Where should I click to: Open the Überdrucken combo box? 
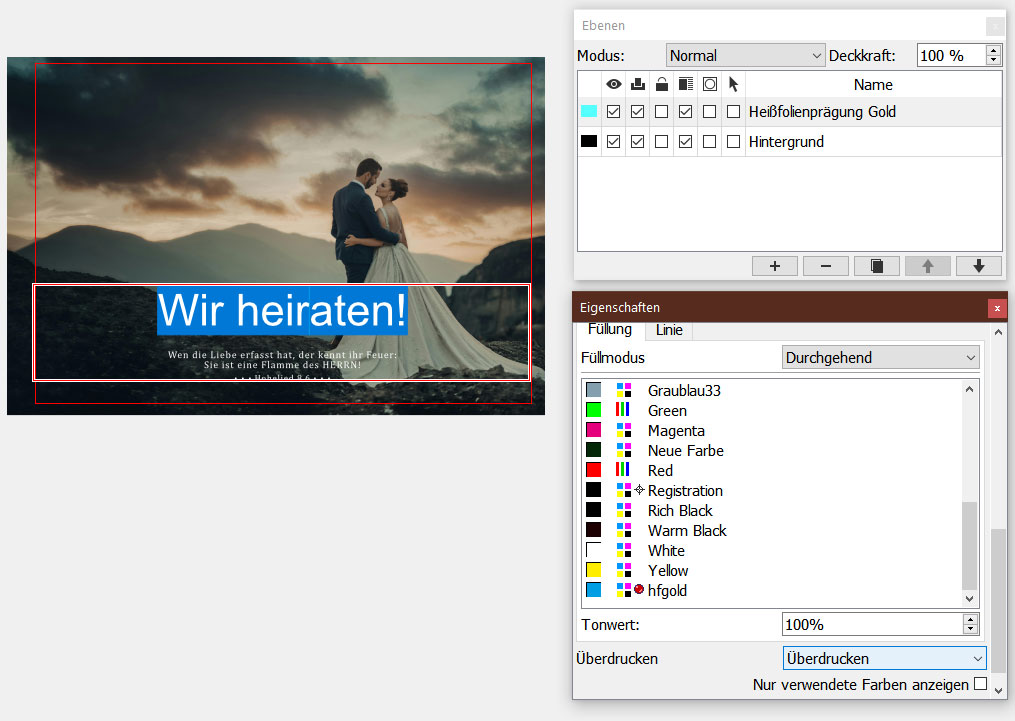pos(884,658)
